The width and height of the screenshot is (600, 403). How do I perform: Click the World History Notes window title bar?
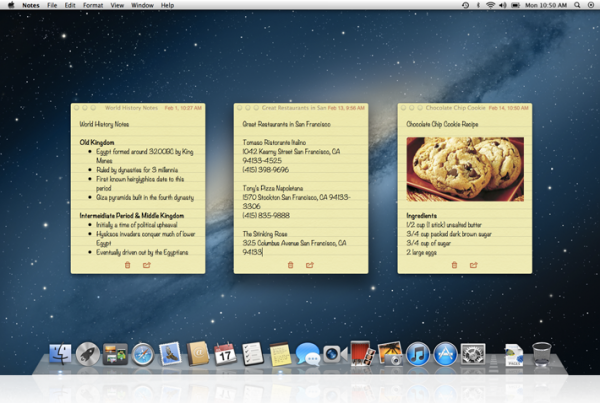click(x=138, y=108)
